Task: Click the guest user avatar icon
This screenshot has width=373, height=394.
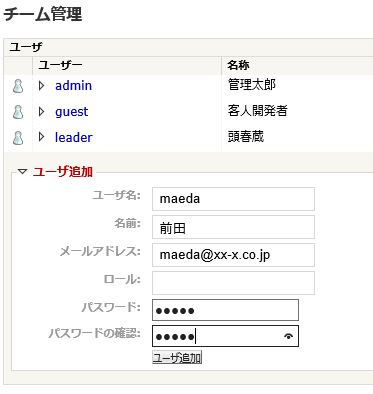Action: [x=18, y=112]
